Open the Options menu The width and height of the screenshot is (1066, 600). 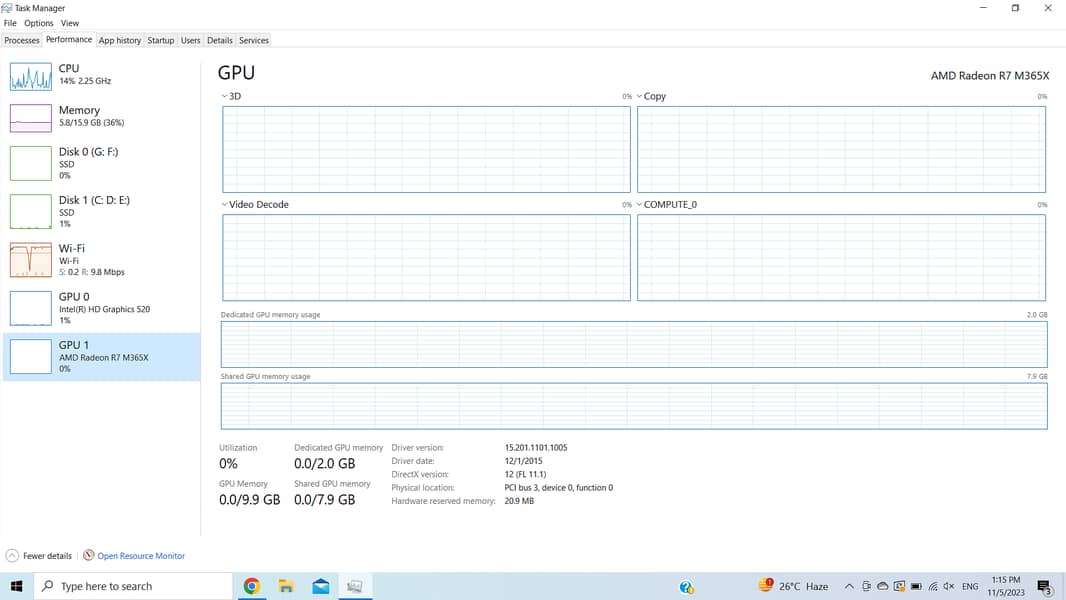(39, 23)
